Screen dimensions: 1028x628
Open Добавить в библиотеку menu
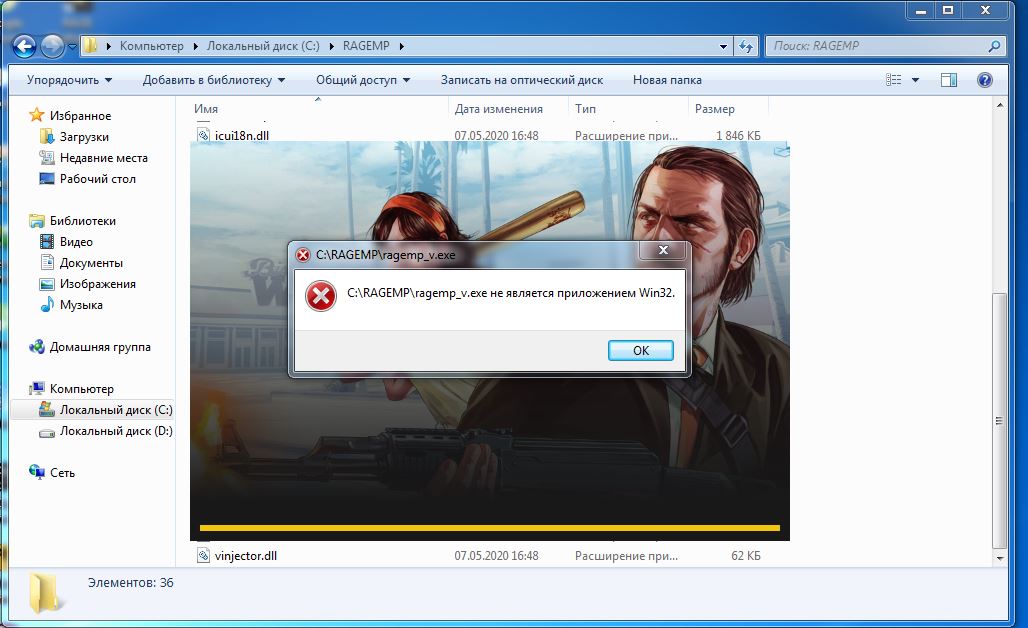[214, 80]
